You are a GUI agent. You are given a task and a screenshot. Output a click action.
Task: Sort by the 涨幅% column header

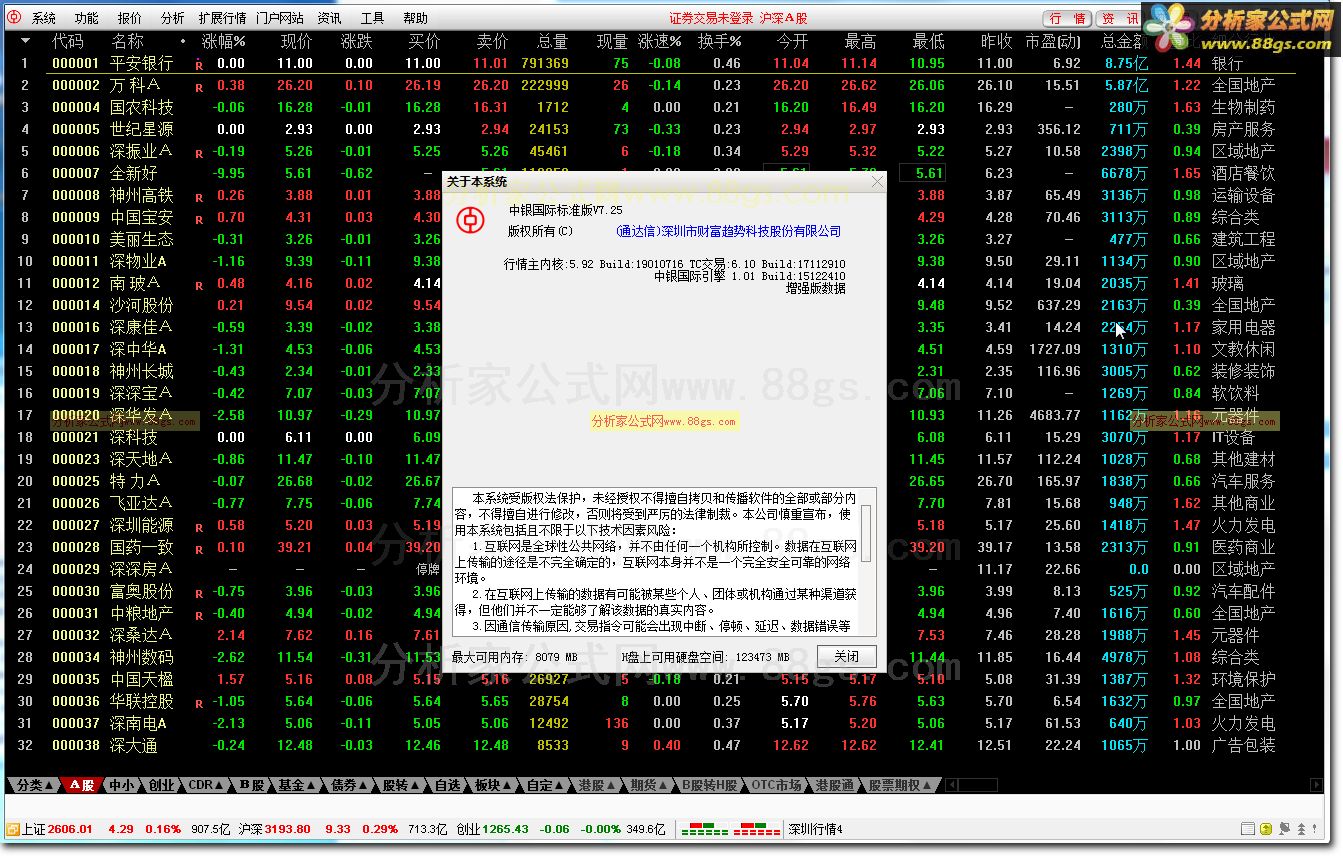(223, 41)
